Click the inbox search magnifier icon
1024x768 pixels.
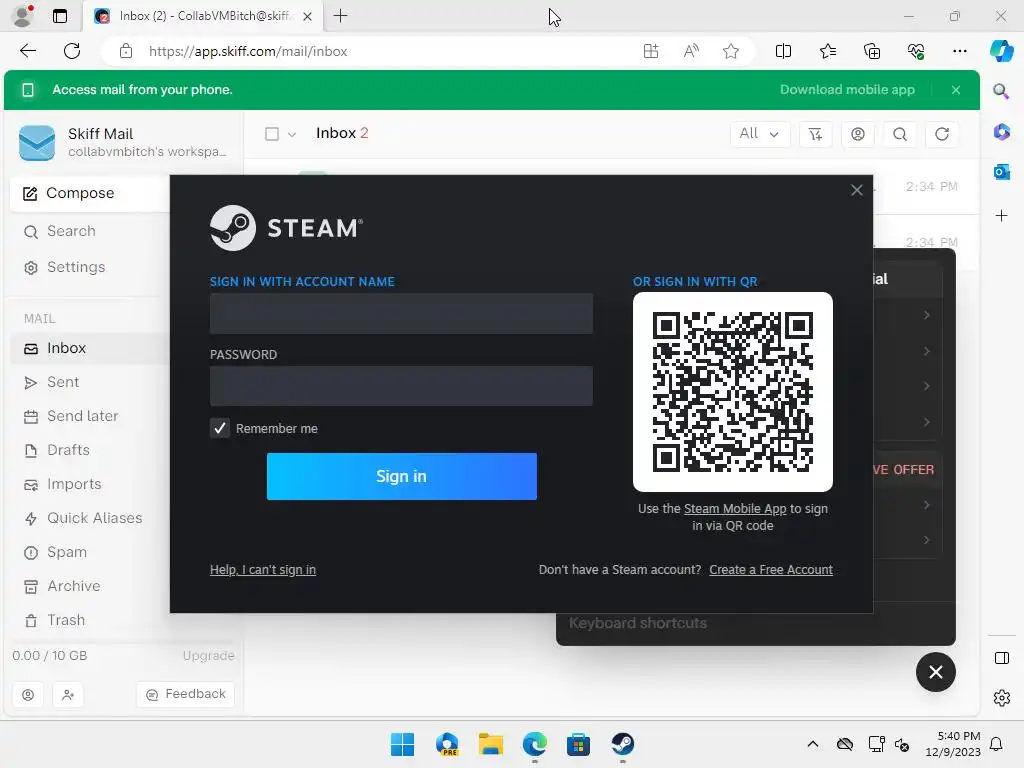(900, 134)
